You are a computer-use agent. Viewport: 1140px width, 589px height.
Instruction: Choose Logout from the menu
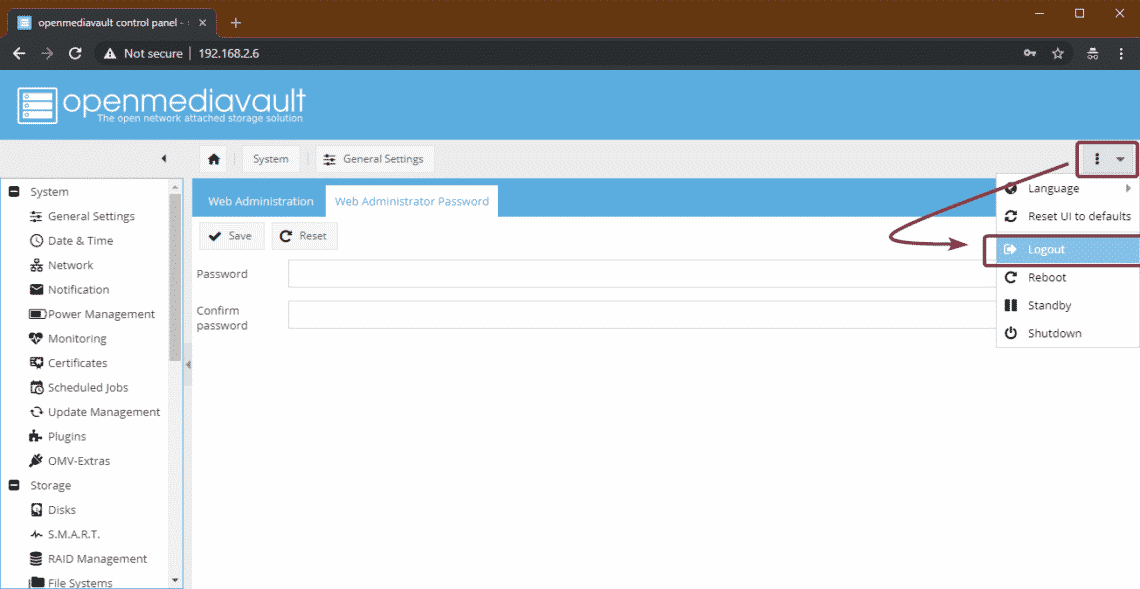tap(1068, 249)
